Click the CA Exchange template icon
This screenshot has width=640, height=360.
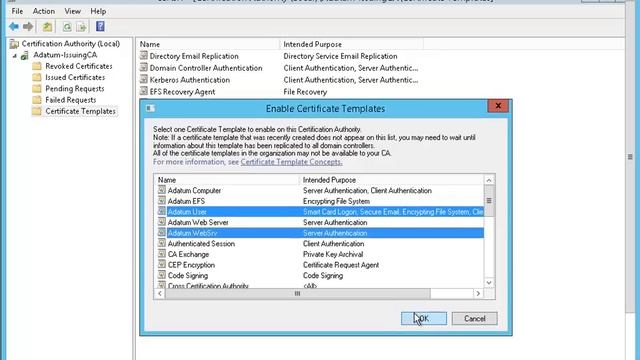point(162,254)
